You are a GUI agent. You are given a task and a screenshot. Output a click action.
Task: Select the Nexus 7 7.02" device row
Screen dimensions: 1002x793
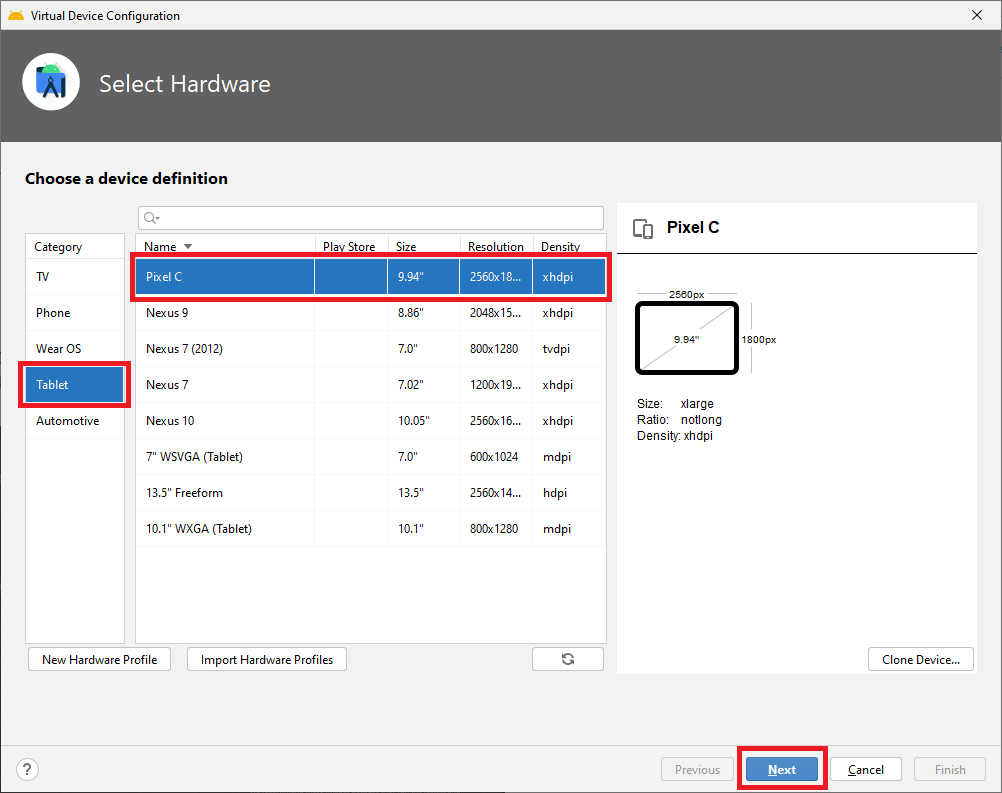tap(371, 385)
